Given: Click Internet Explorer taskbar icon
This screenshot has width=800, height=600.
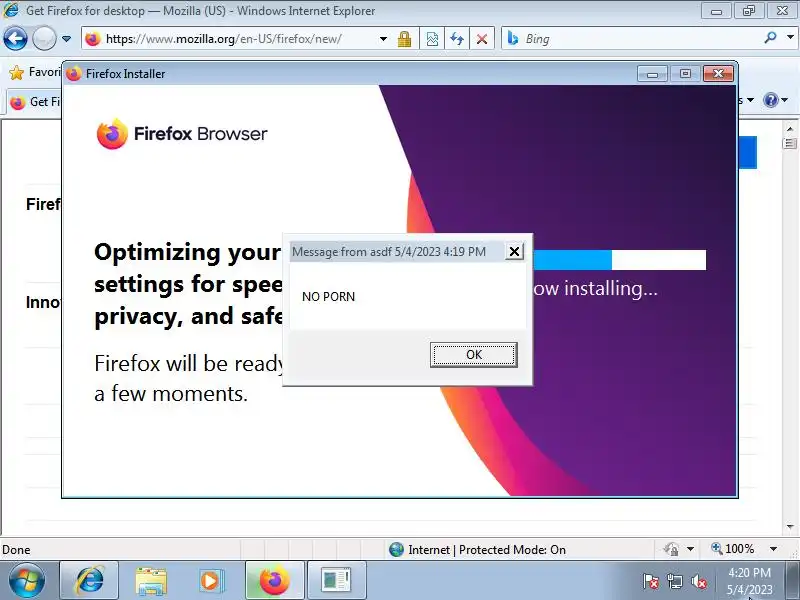Looking at the screenshot, I should click(x=89, y=580).
